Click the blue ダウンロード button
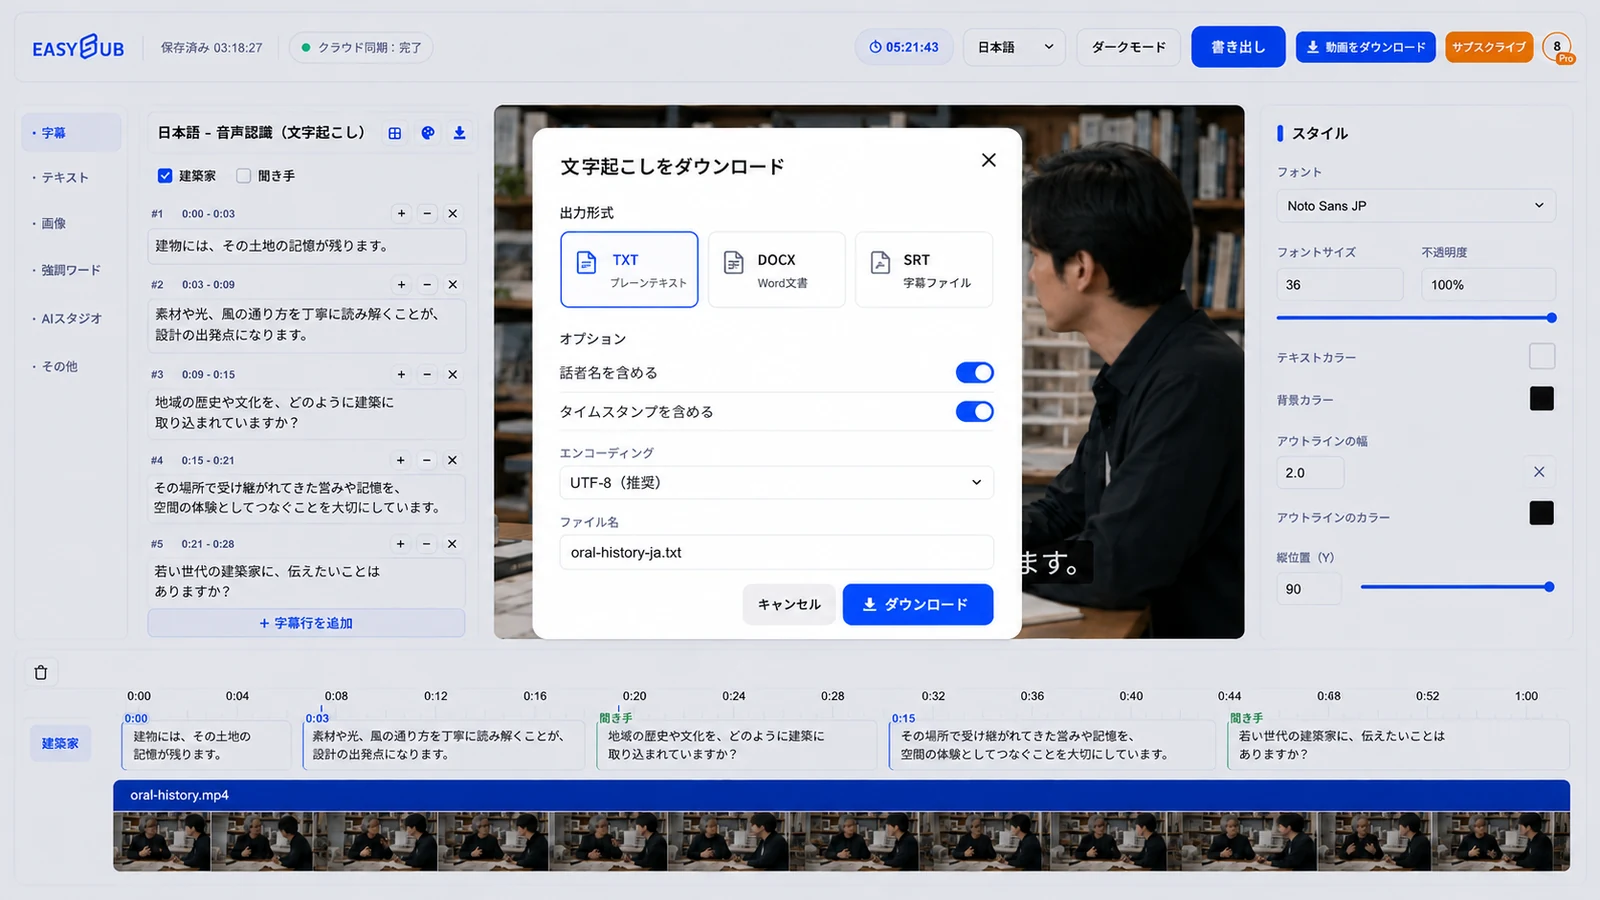Image resolution: width=1600 pixels, height=900 pixels. point(918,605)
